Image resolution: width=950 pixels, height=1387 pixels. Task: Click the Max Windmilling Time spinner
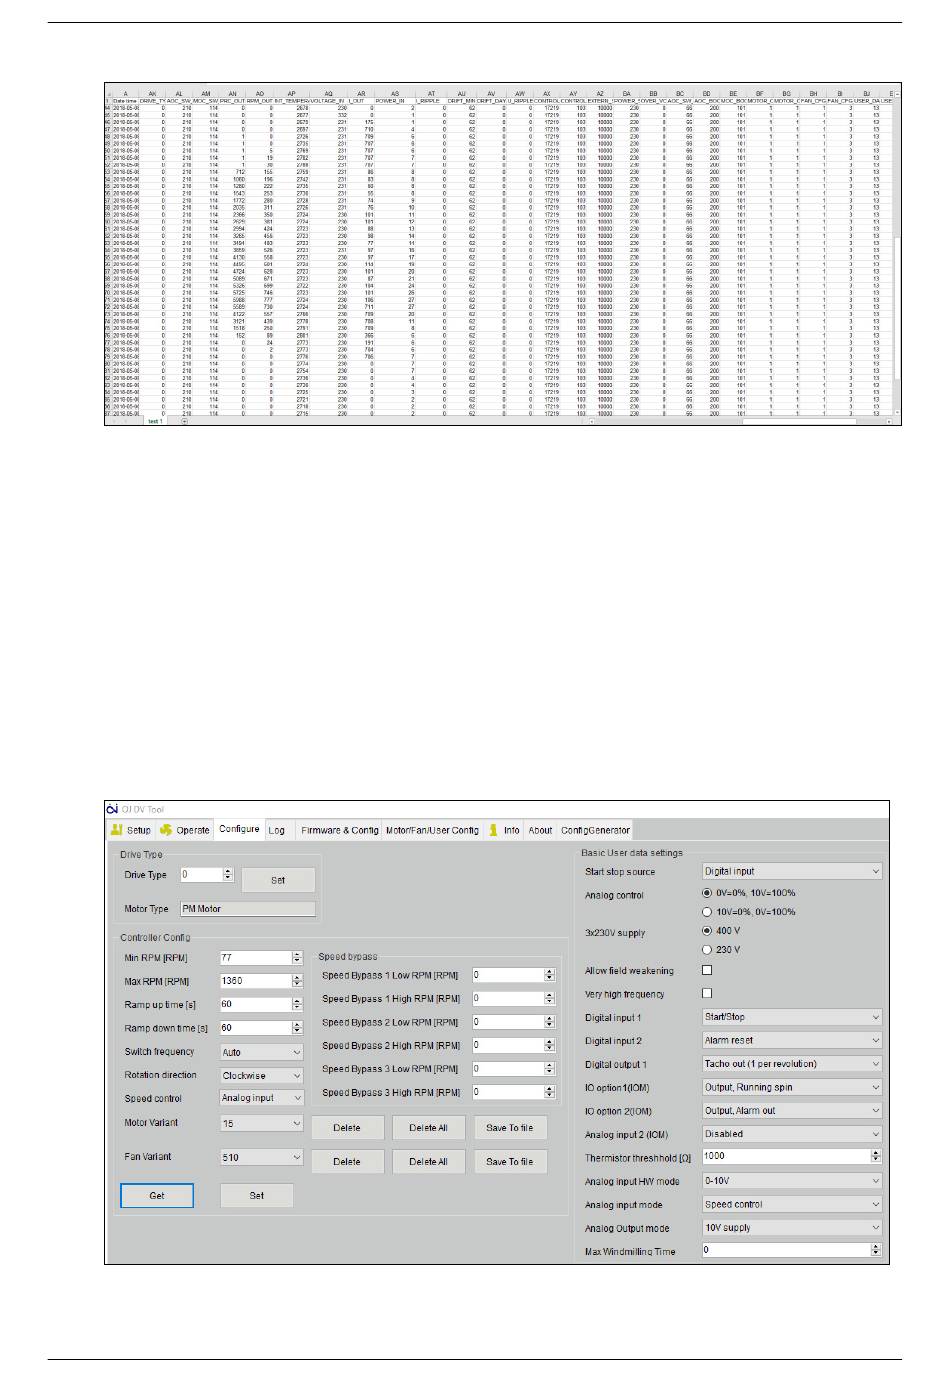tap(876, 1250)
